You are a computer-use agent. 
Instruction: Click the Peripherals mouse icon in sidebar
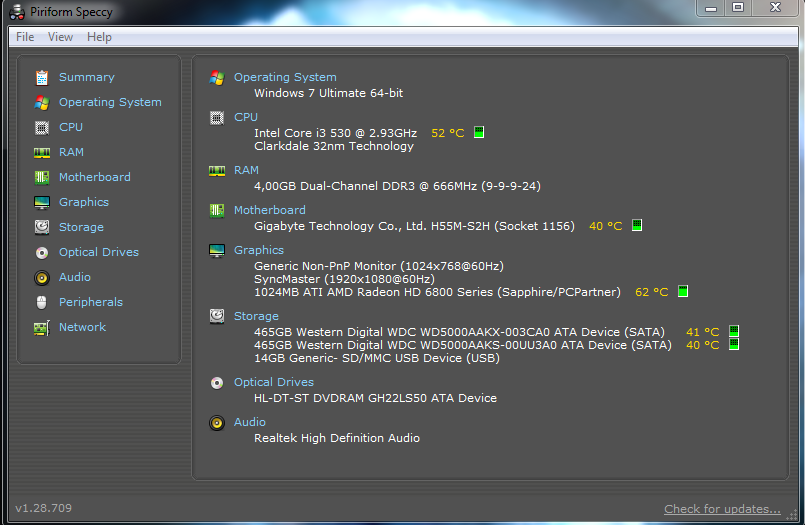coord(41,302)
